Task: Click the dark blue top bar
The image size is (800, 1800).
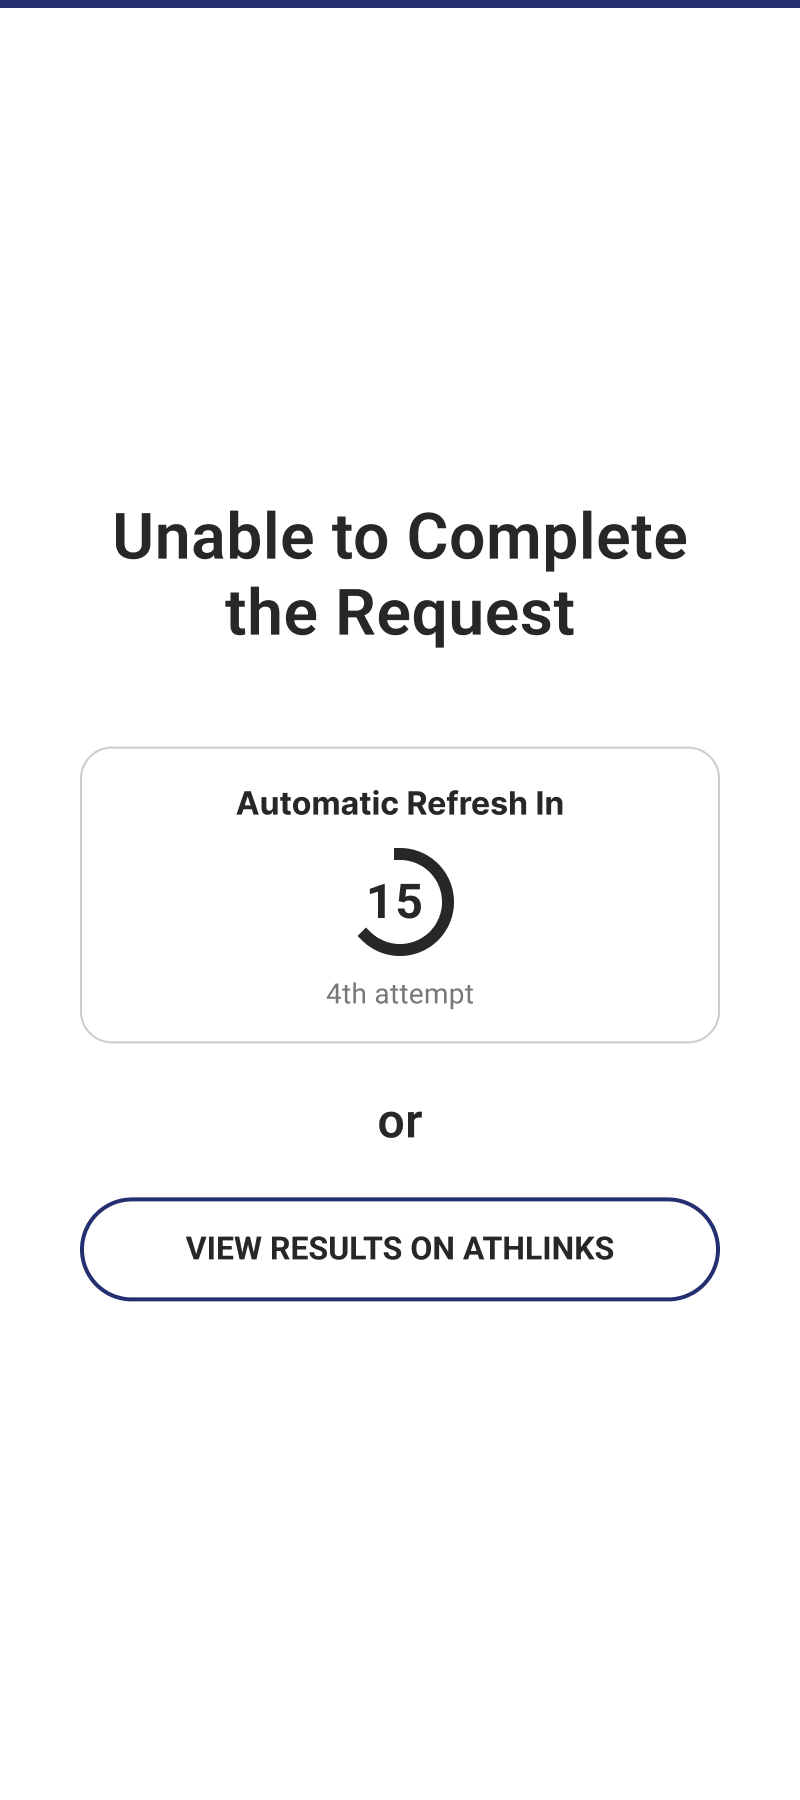Action: coord(400,4)
